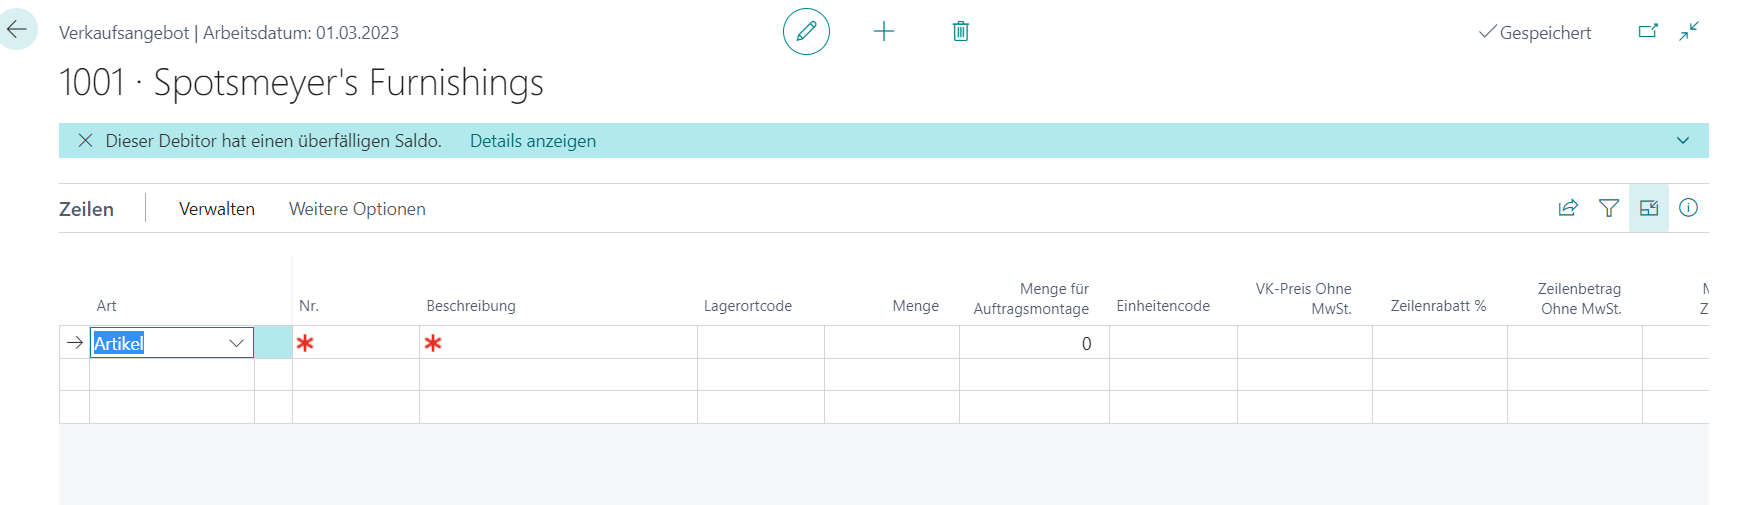
Task: Click Menge für Auftragsmontage cell with 0
Action: pos(1034,343)
